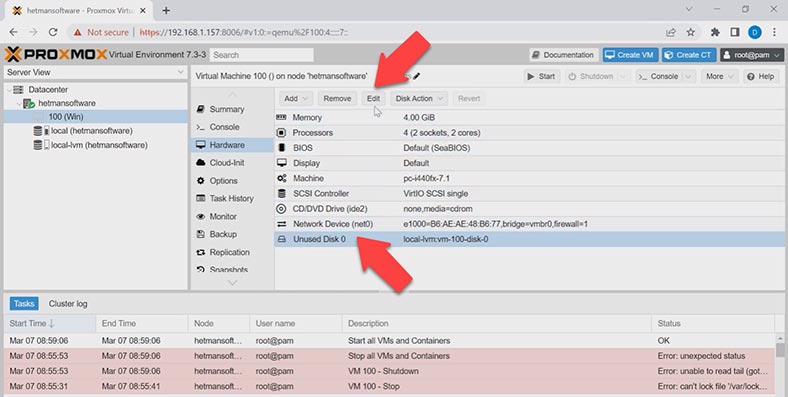Select the BIOS row chip icon
This screenshot has width=788, height=397.
281,148
